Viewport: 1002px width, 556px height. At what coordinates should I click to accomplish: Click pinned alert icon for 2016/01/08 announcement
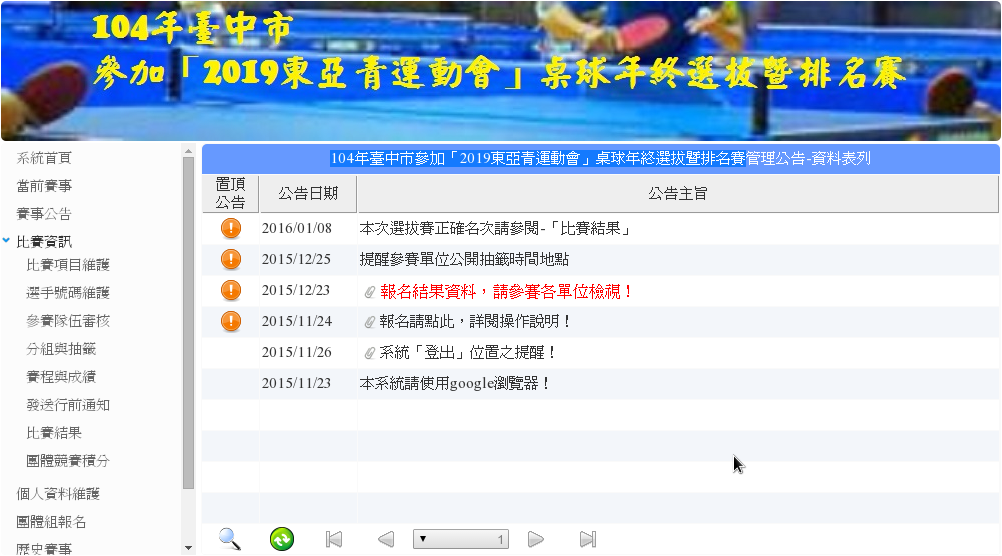[x=231, y=228]
